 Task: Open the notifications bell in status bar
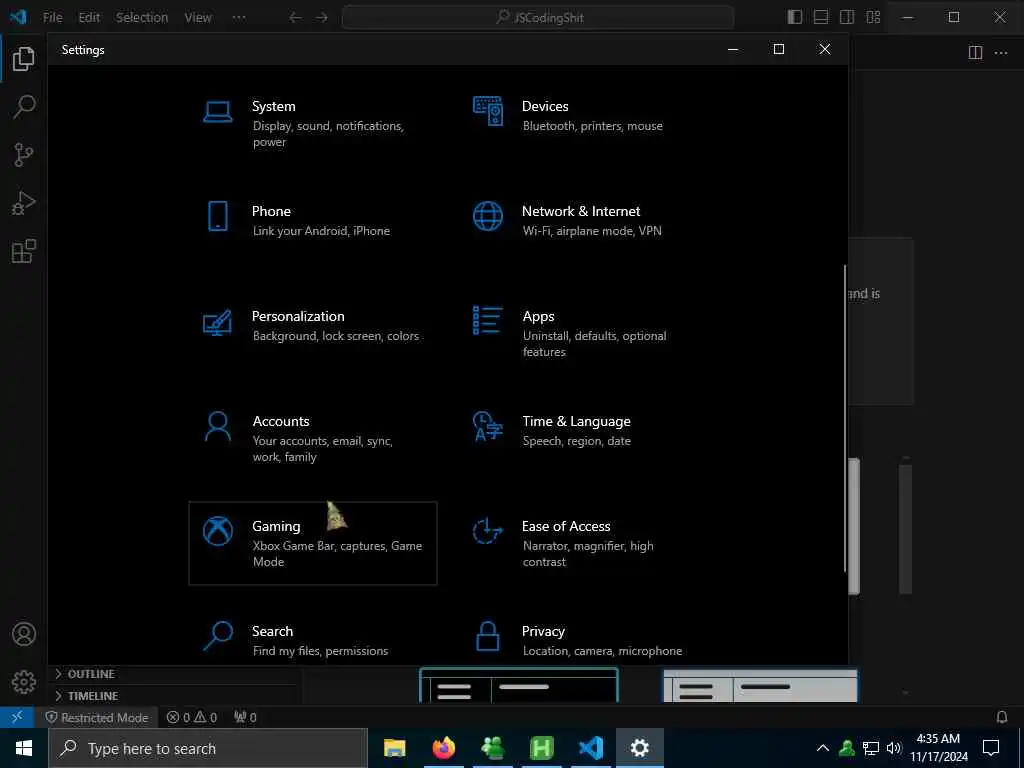pyautogui.click(x=1002, y=717)
